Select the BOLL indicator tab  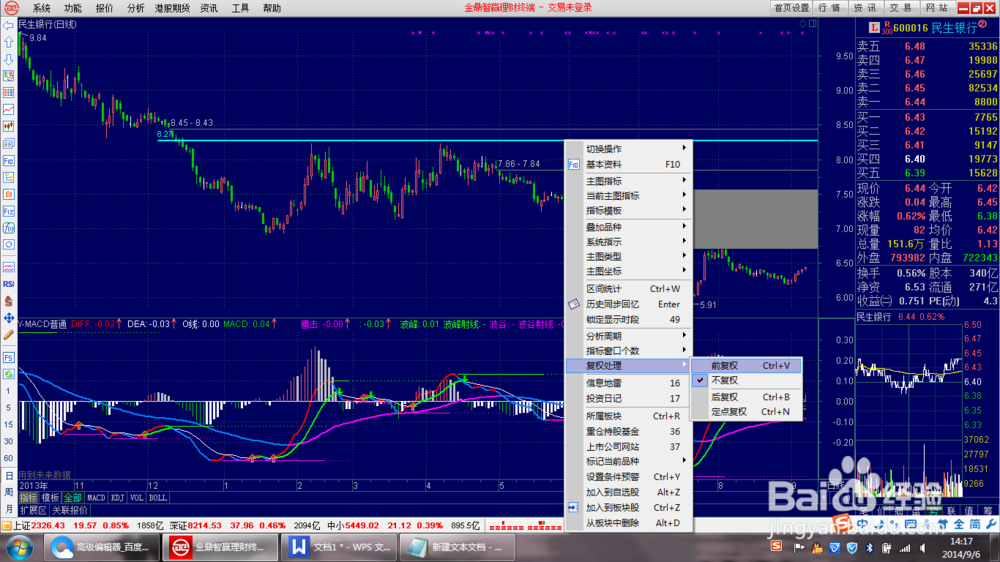(x=158, y=498)
